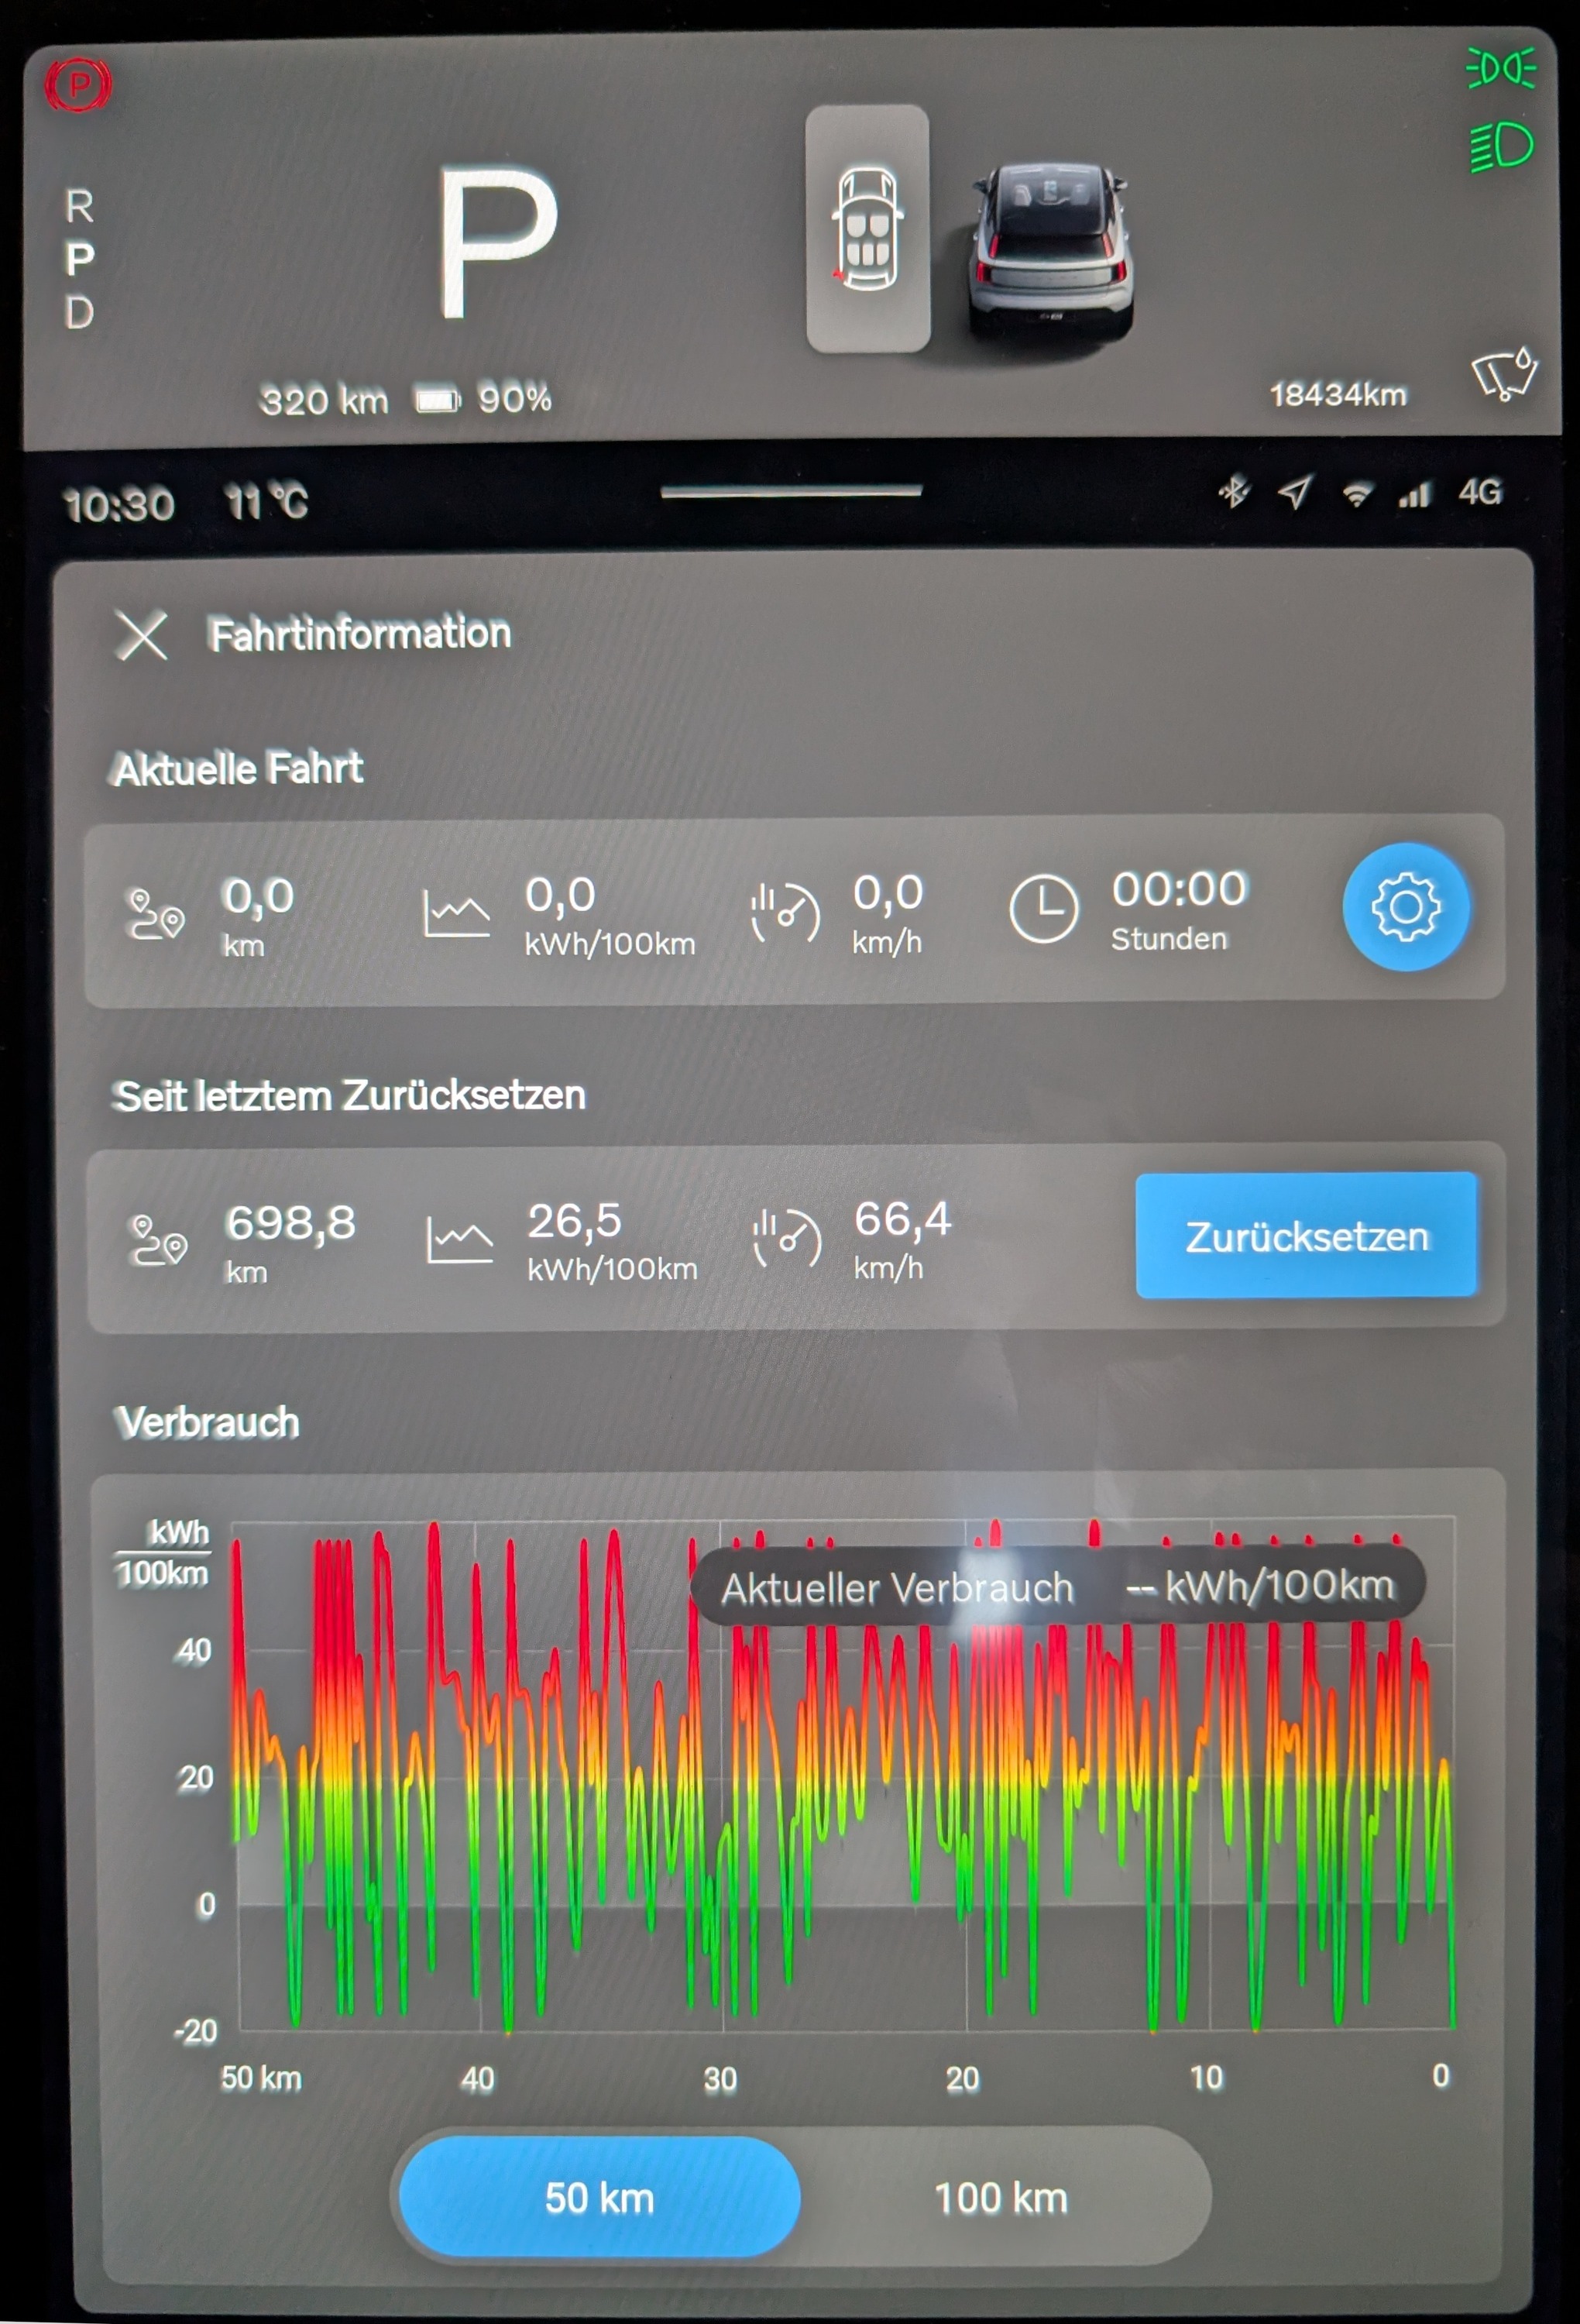This screenshot has height=2324, width=1580.
Task: Tap the top-view car doors icon
Action: point(867,229)
